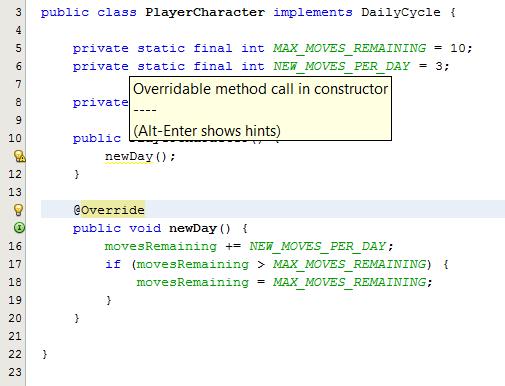Viewport: 505px width, 386px height.
Task: Click the 'if' keyword on line 17
Action: point(112,264)
